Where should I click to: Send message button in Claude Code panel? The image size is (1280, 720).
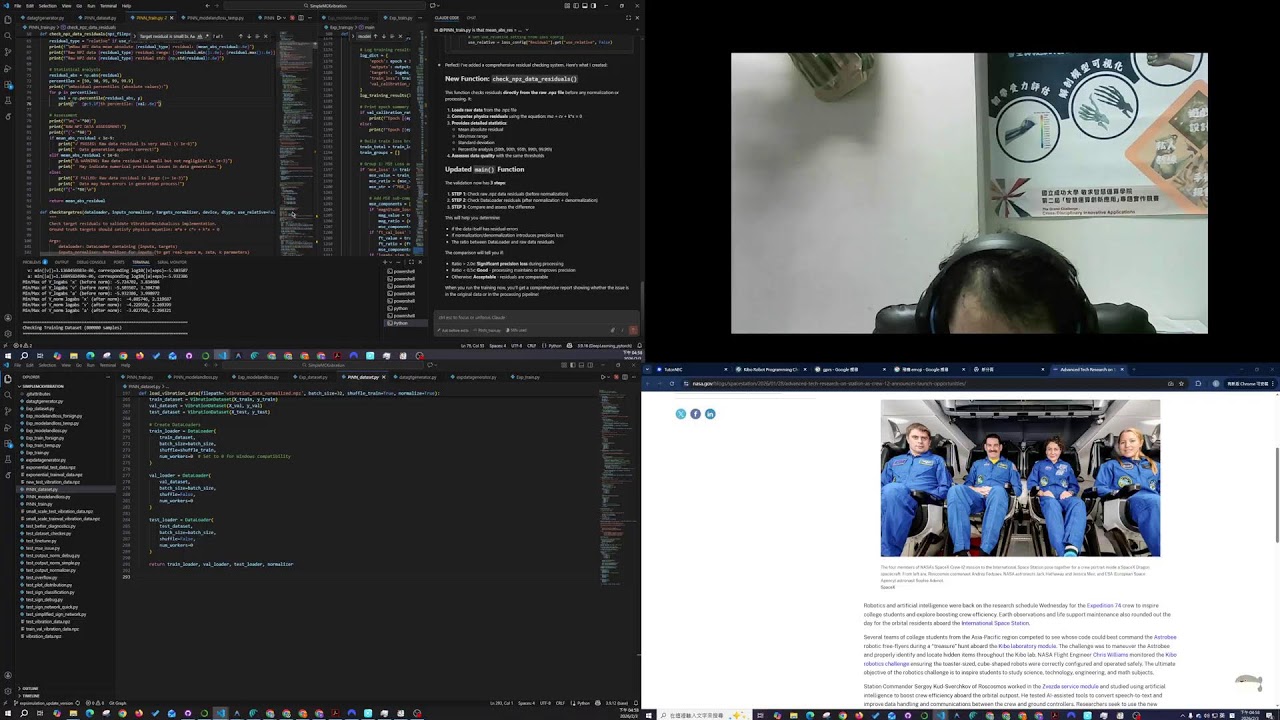[633, 330]
